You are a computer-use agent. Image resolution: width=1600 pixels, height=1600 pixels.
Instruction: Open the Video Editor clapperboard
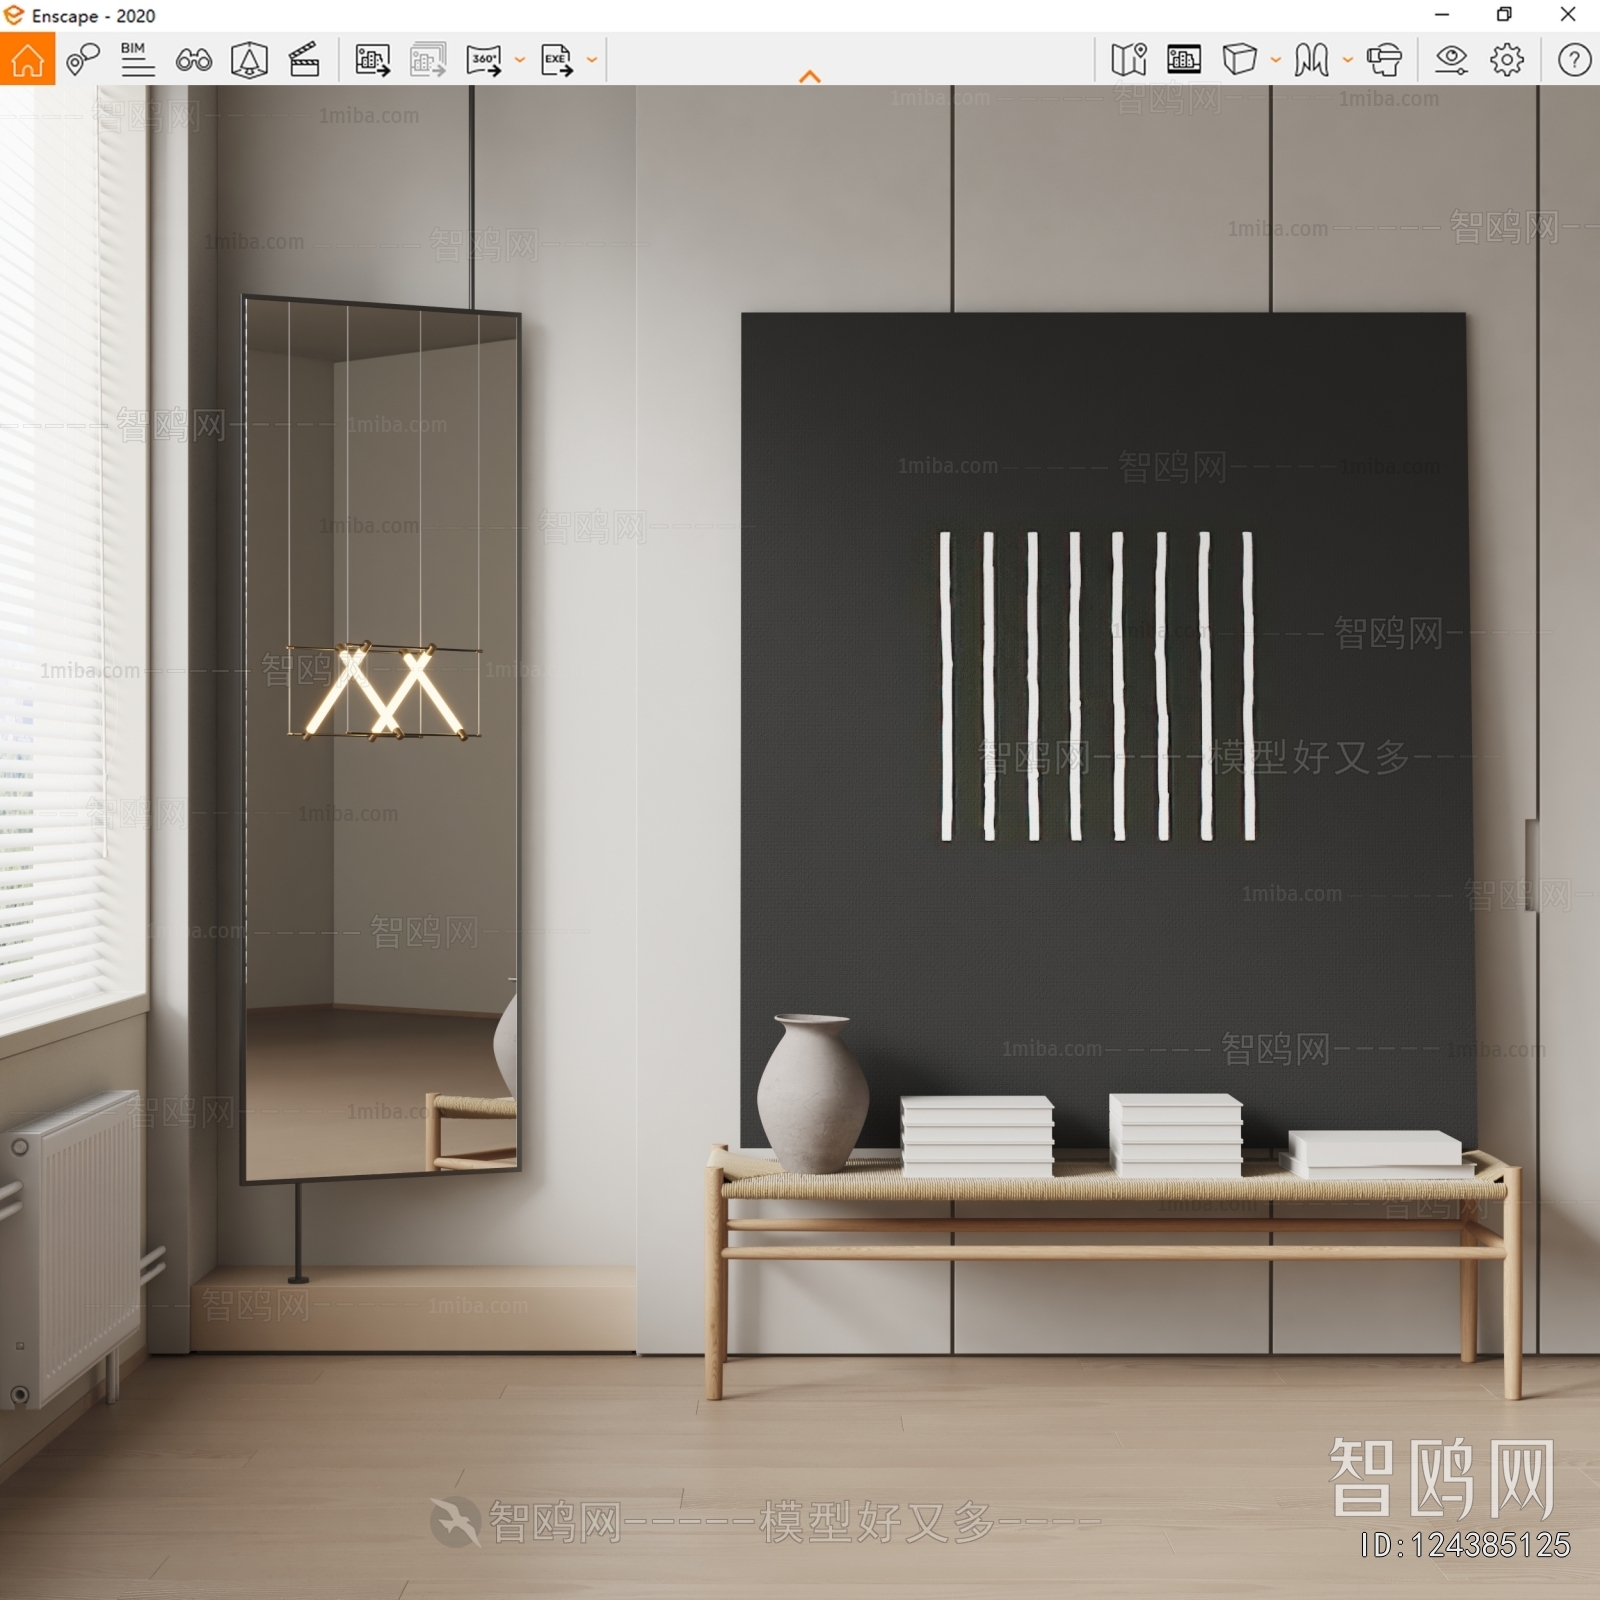304,60
